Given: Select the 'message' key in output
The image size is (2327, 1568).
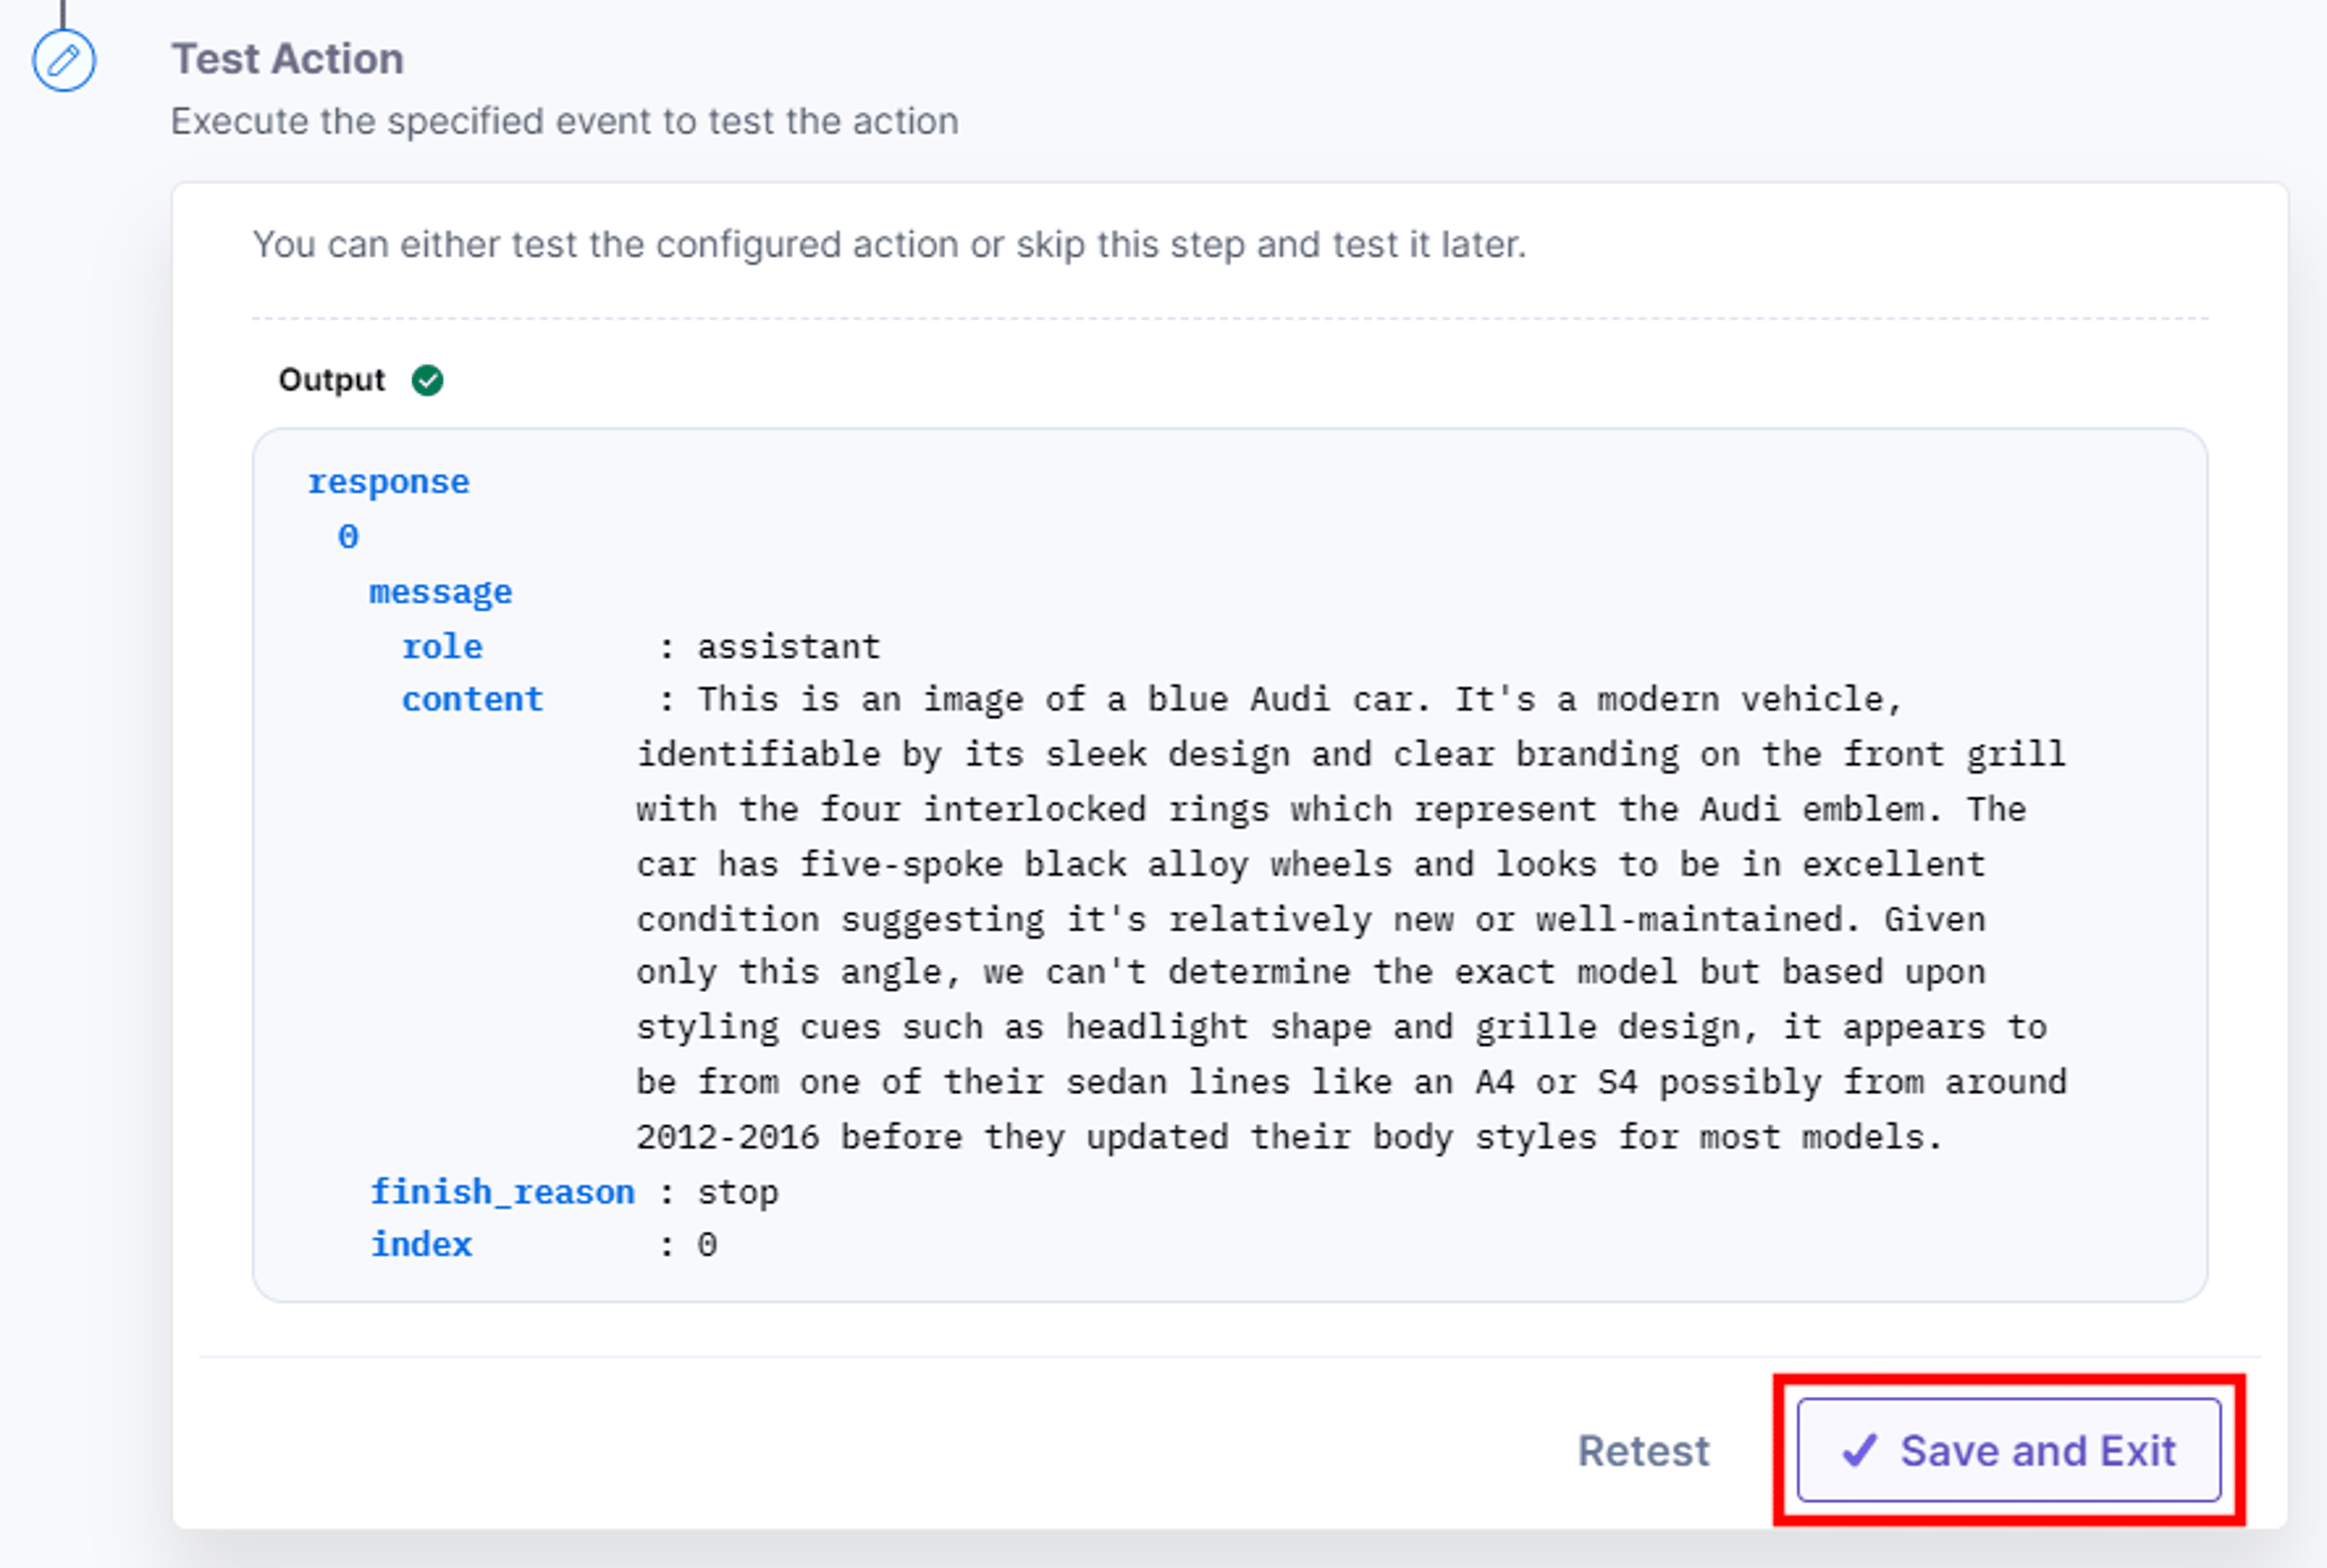Looking at the screenshot, I should point(440,592).
